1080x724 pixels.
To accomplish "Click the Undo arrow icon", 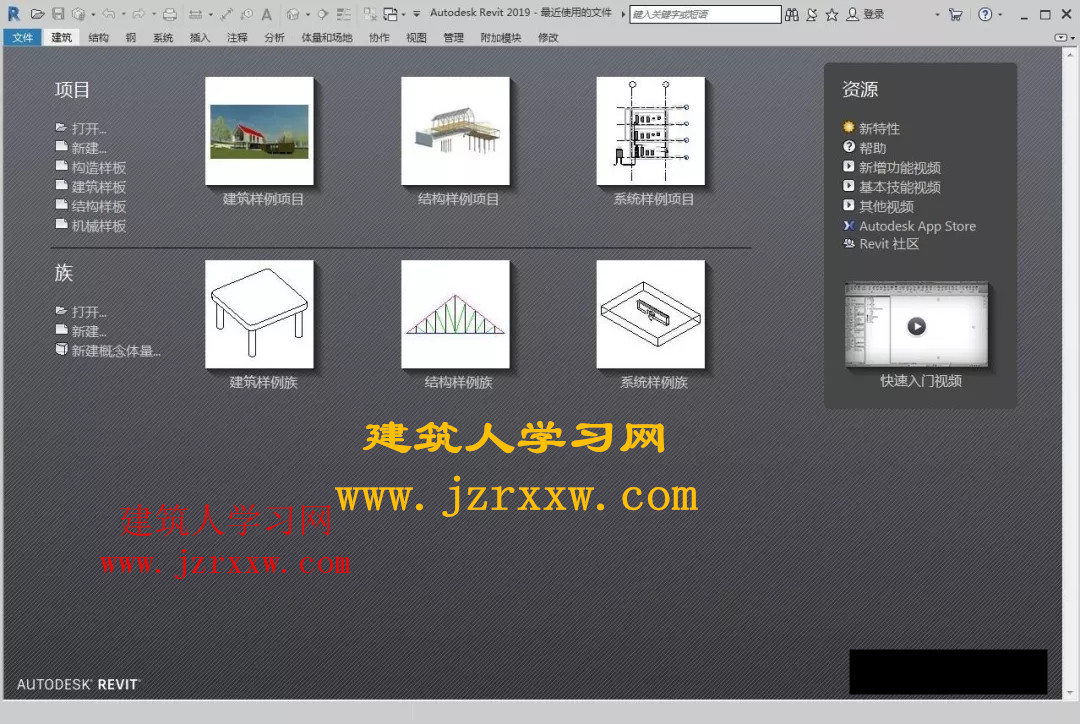I will coord(109,14).
